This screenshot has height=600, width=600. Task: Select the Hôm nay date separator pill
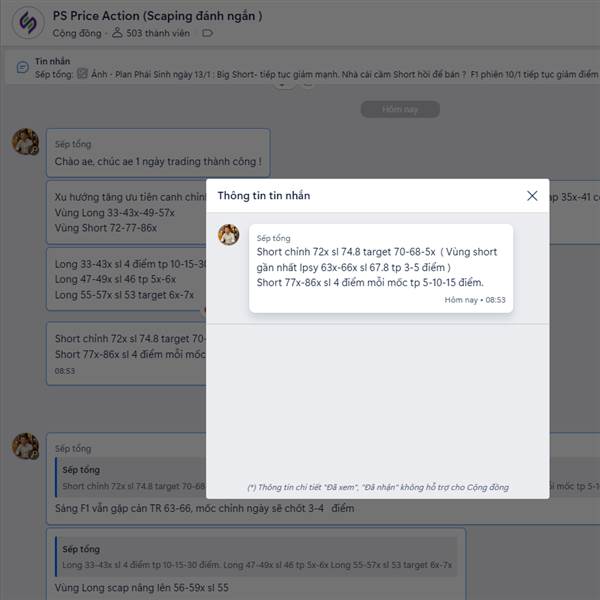pyautogui.click(x=400, y=109)
